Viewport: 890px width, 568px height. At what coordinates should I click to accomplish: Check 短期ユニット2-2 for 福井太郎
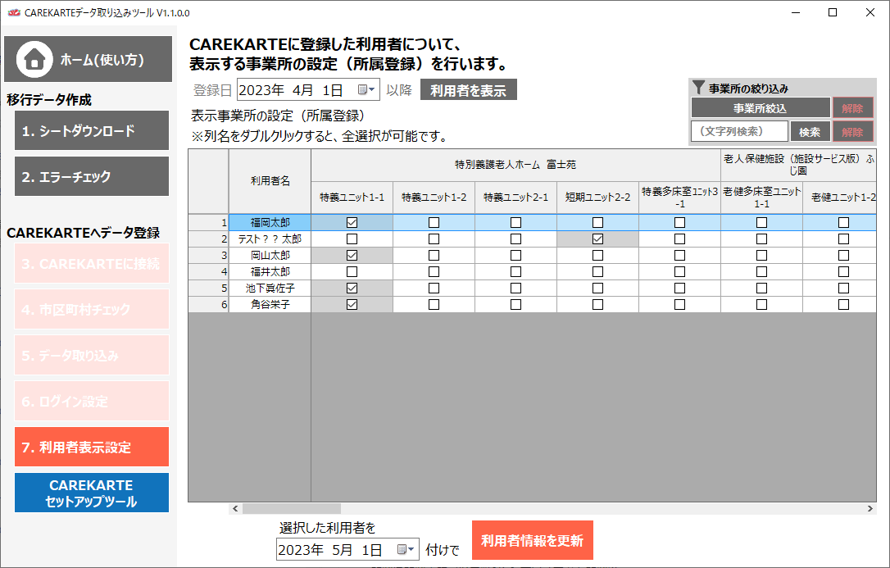(x=598, y=272)
